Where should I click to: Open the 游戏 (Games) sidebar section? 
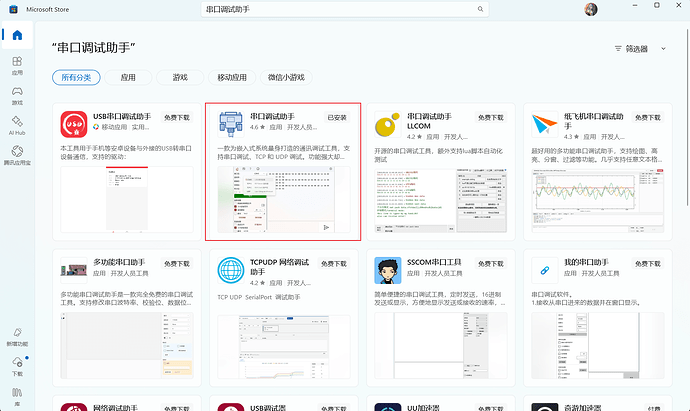tap(17, 97)
